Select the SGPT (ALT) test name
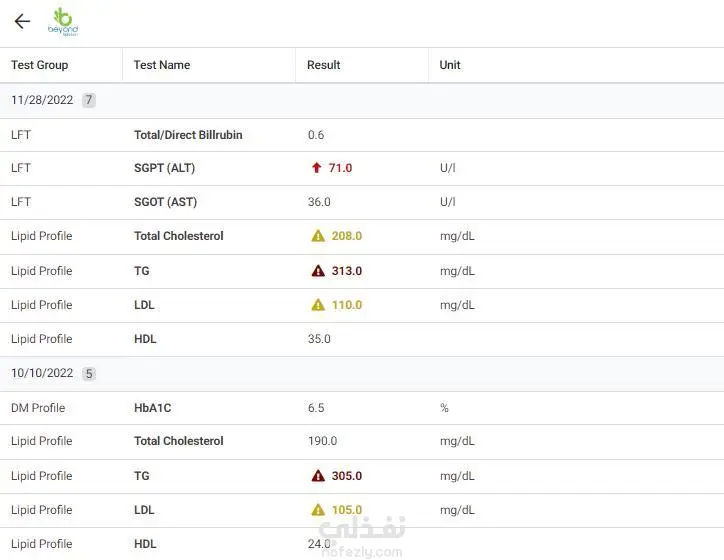724x560 pixels. pos(164,168)
